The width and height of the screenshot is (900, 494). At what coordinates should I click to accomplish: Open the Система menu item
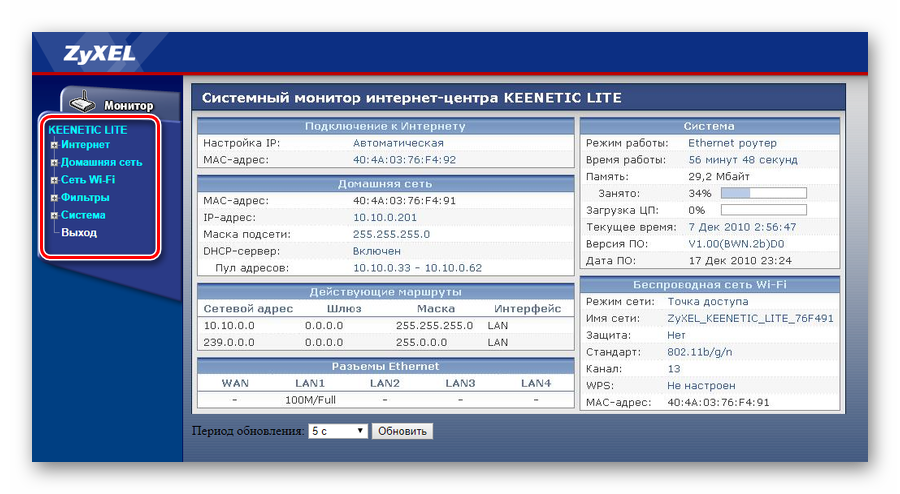click(x=83, y=215)
